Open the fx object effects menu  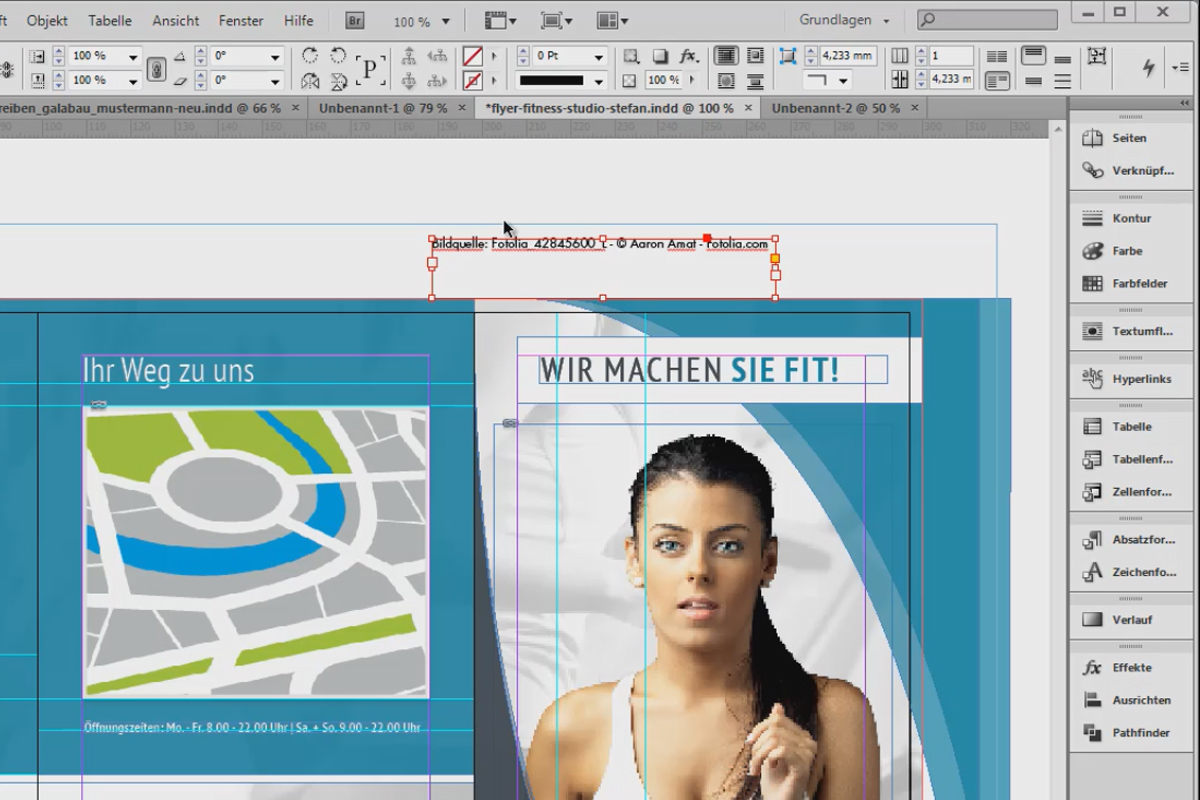click(688, 56)
